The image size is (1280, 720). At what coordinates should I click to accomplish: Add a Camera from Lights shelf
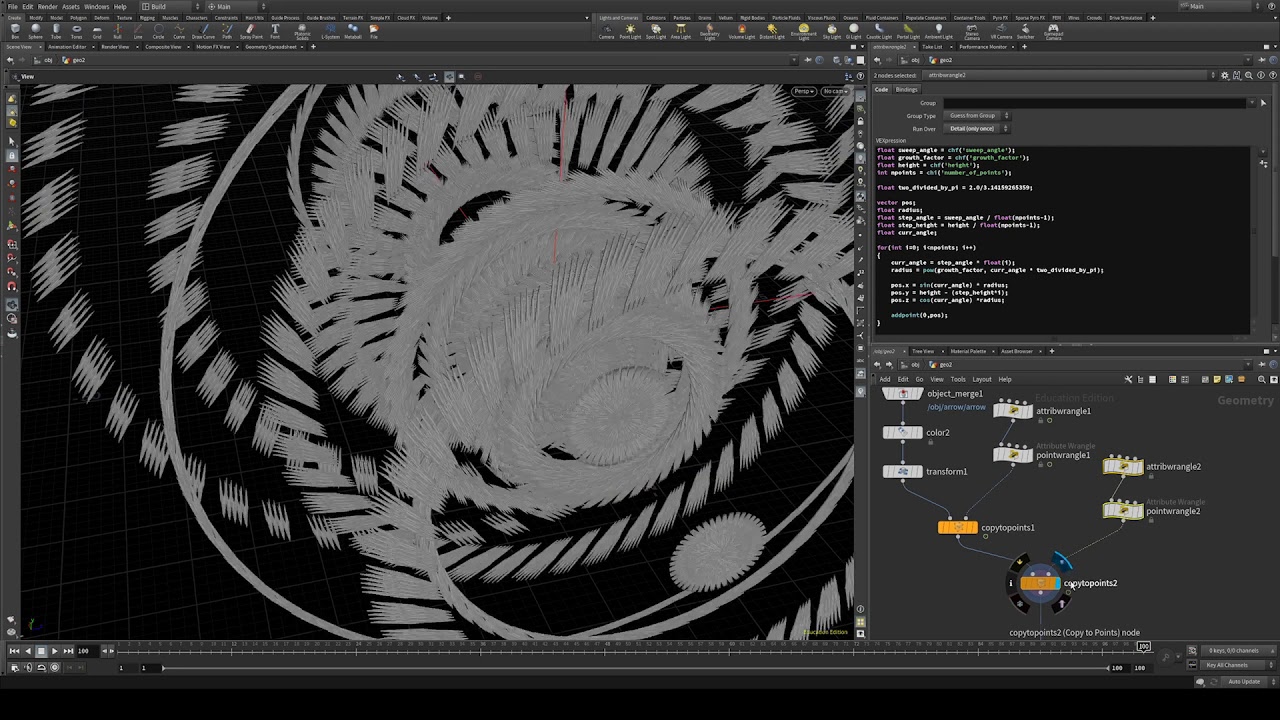(x=606, y=31)
